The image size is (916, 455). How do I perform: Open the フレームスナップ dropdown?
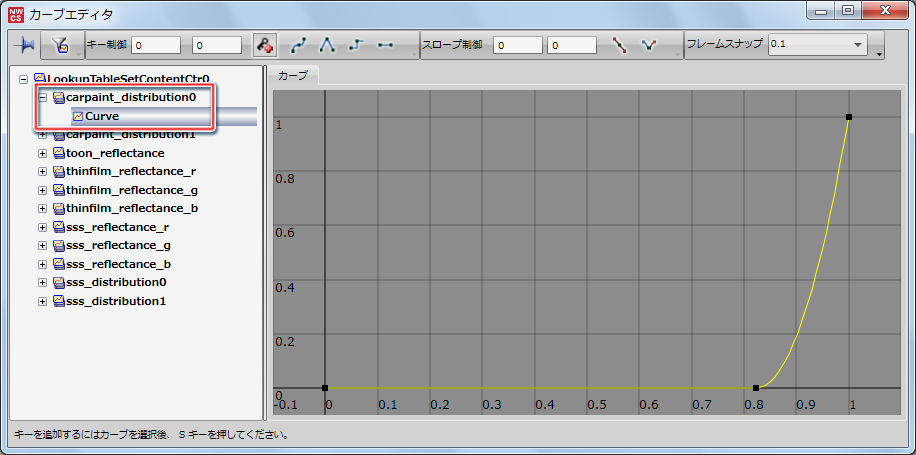857,45
